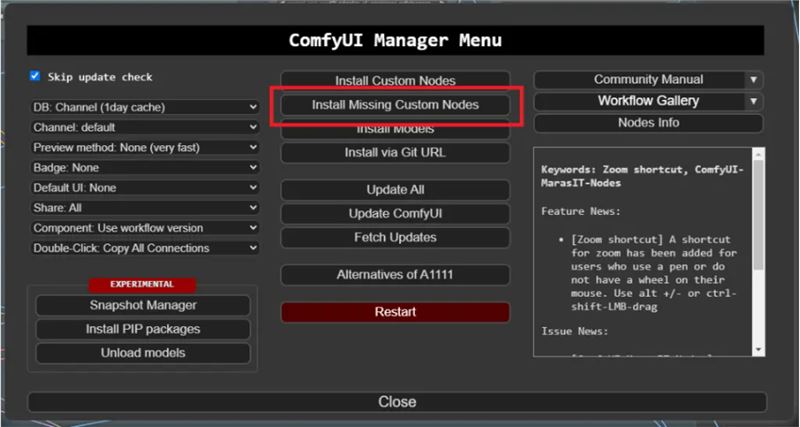Click the Issue News: heading text
The image size is (800, 427).
(574, 331)
